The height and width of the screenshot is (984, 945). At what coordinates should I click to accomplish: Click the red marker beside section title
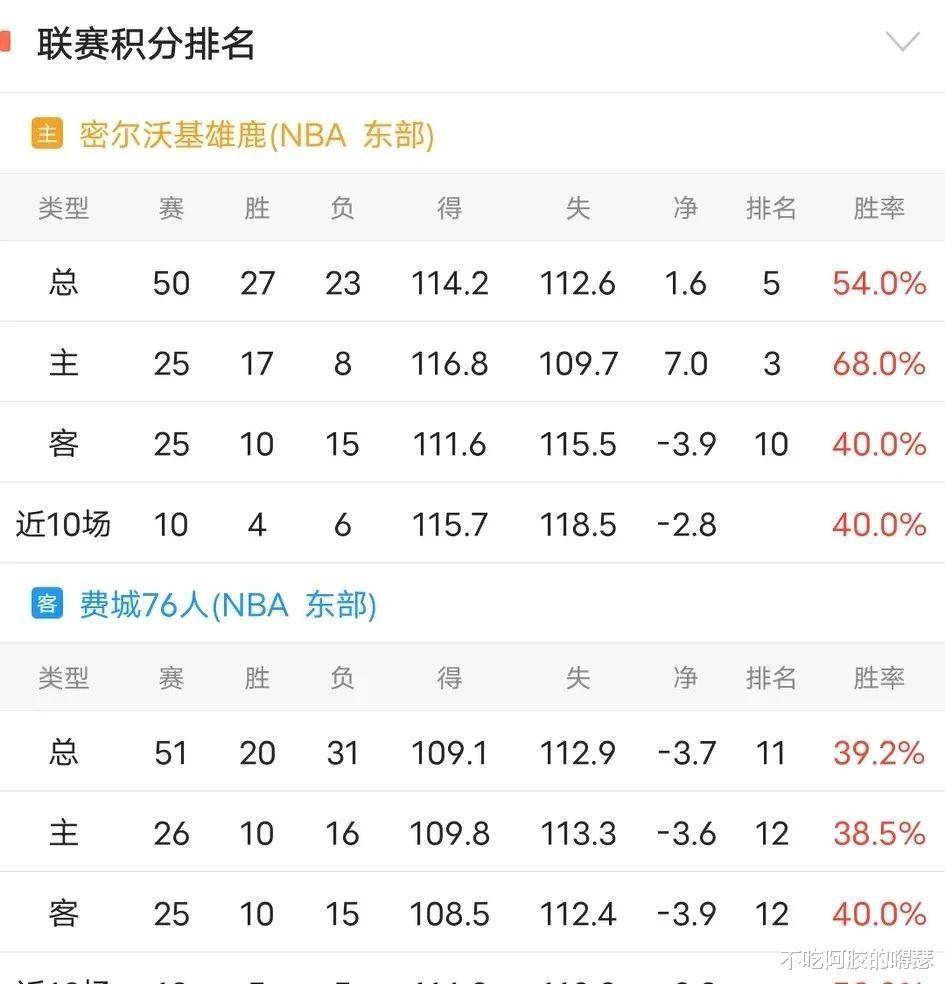coord(5,42)
